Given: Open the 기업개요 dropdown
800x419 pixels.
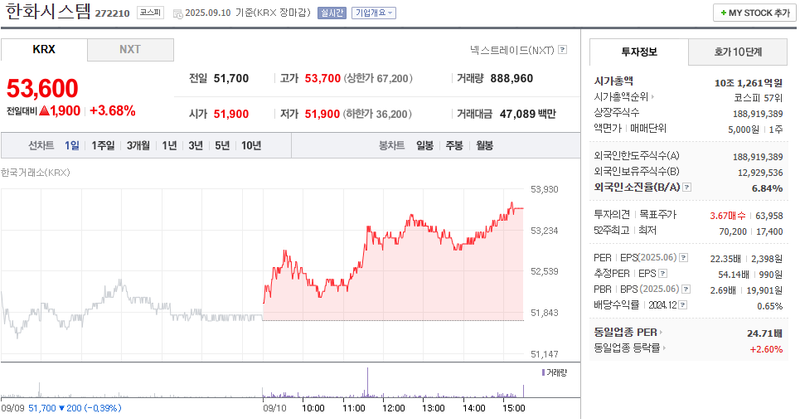Looking at the screenshot, I should pyautogui.click(x=374, y=13).
